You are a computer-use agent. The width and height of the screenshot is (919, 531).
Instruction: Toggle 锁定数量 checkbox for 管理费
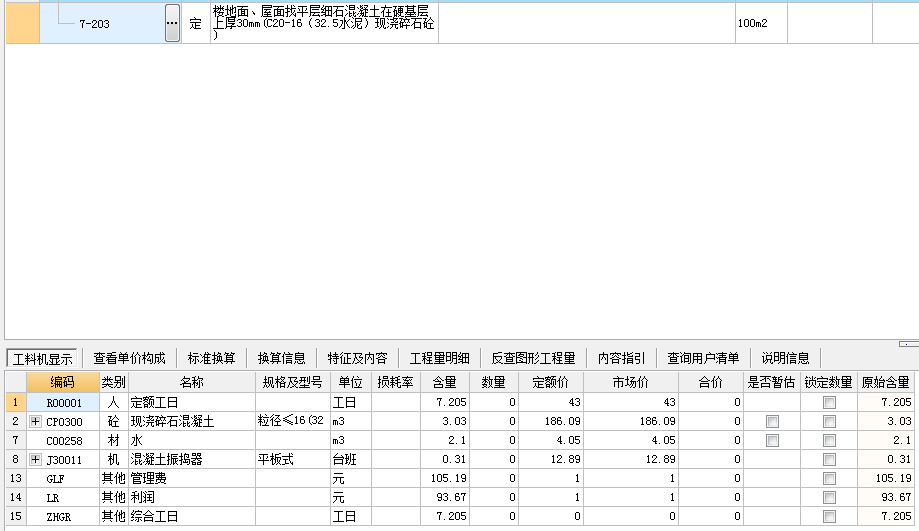(x=829, y=478)
